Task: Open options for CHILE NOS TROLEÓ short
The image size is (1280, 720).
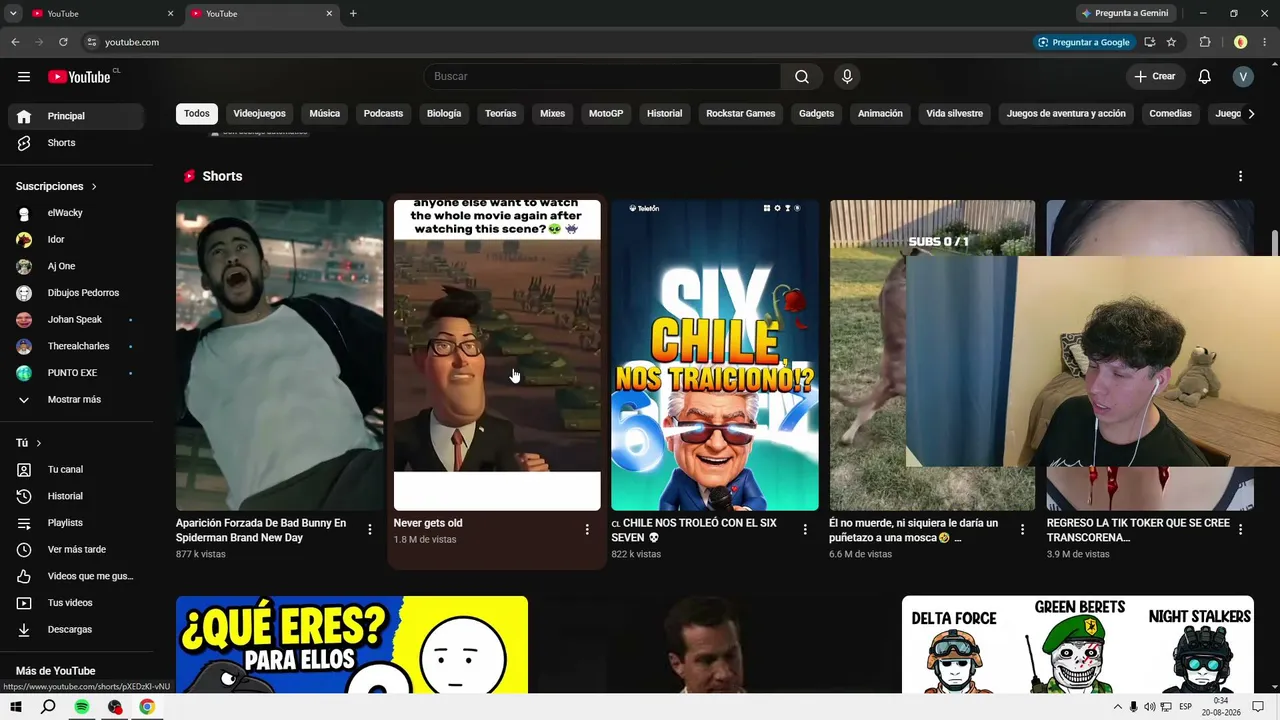Action: click(x=805, y=530)
